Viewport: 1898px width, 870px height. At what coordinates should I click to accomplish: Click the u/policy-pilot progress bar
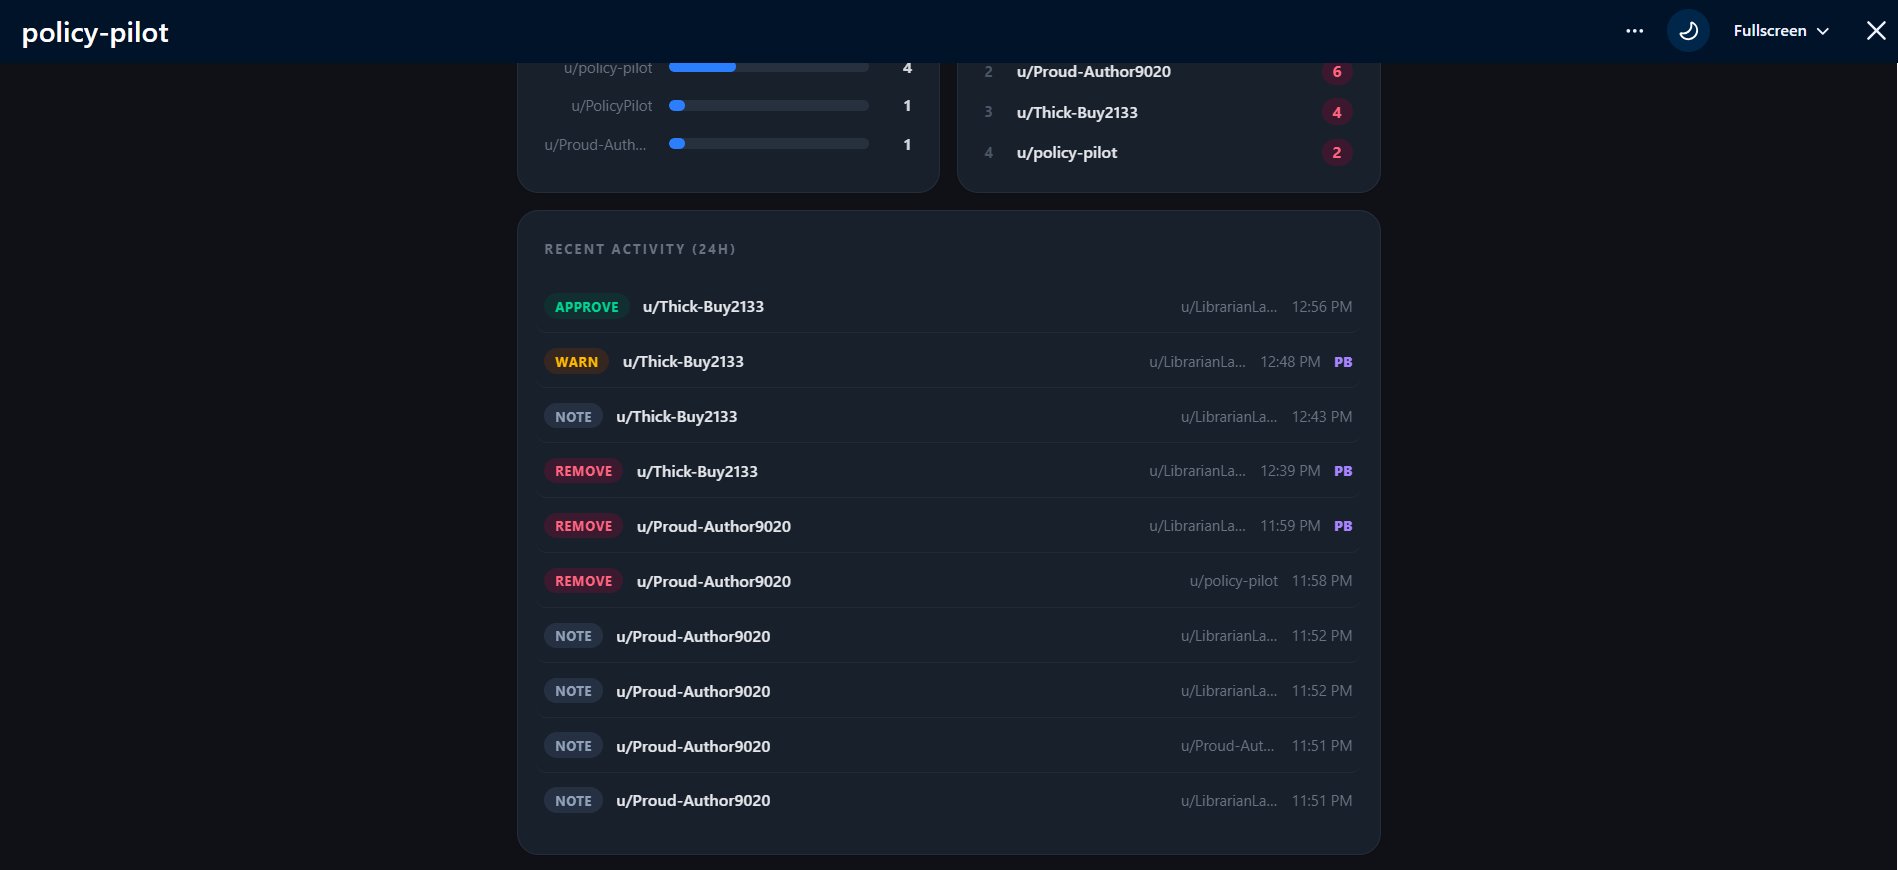(768, 67)
